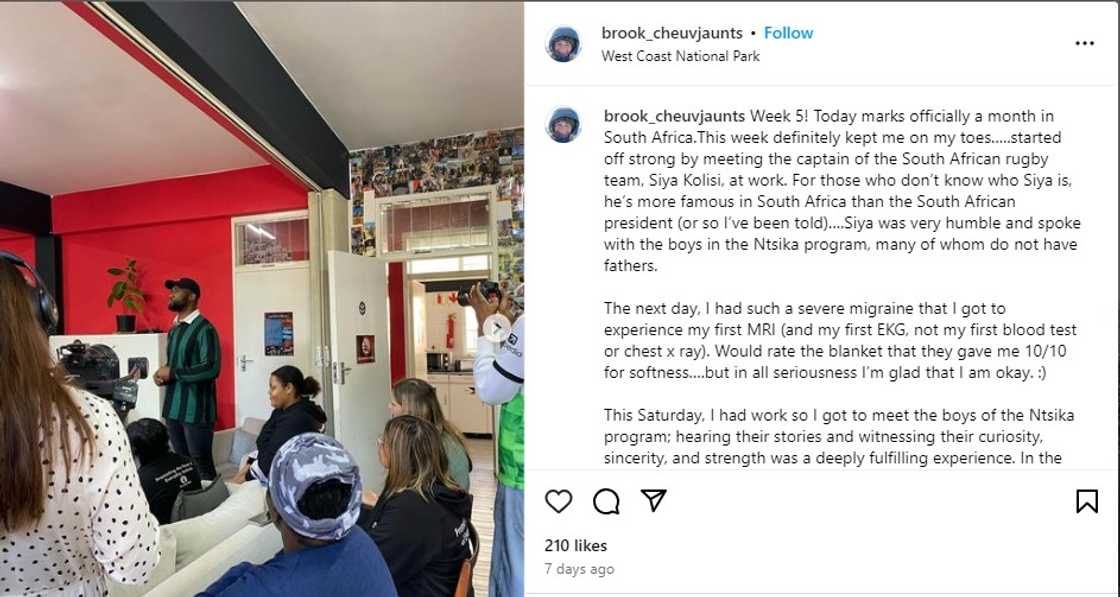Open comments with the speech bubble icon
1120x597 pixels.
(x=606, y=501)
